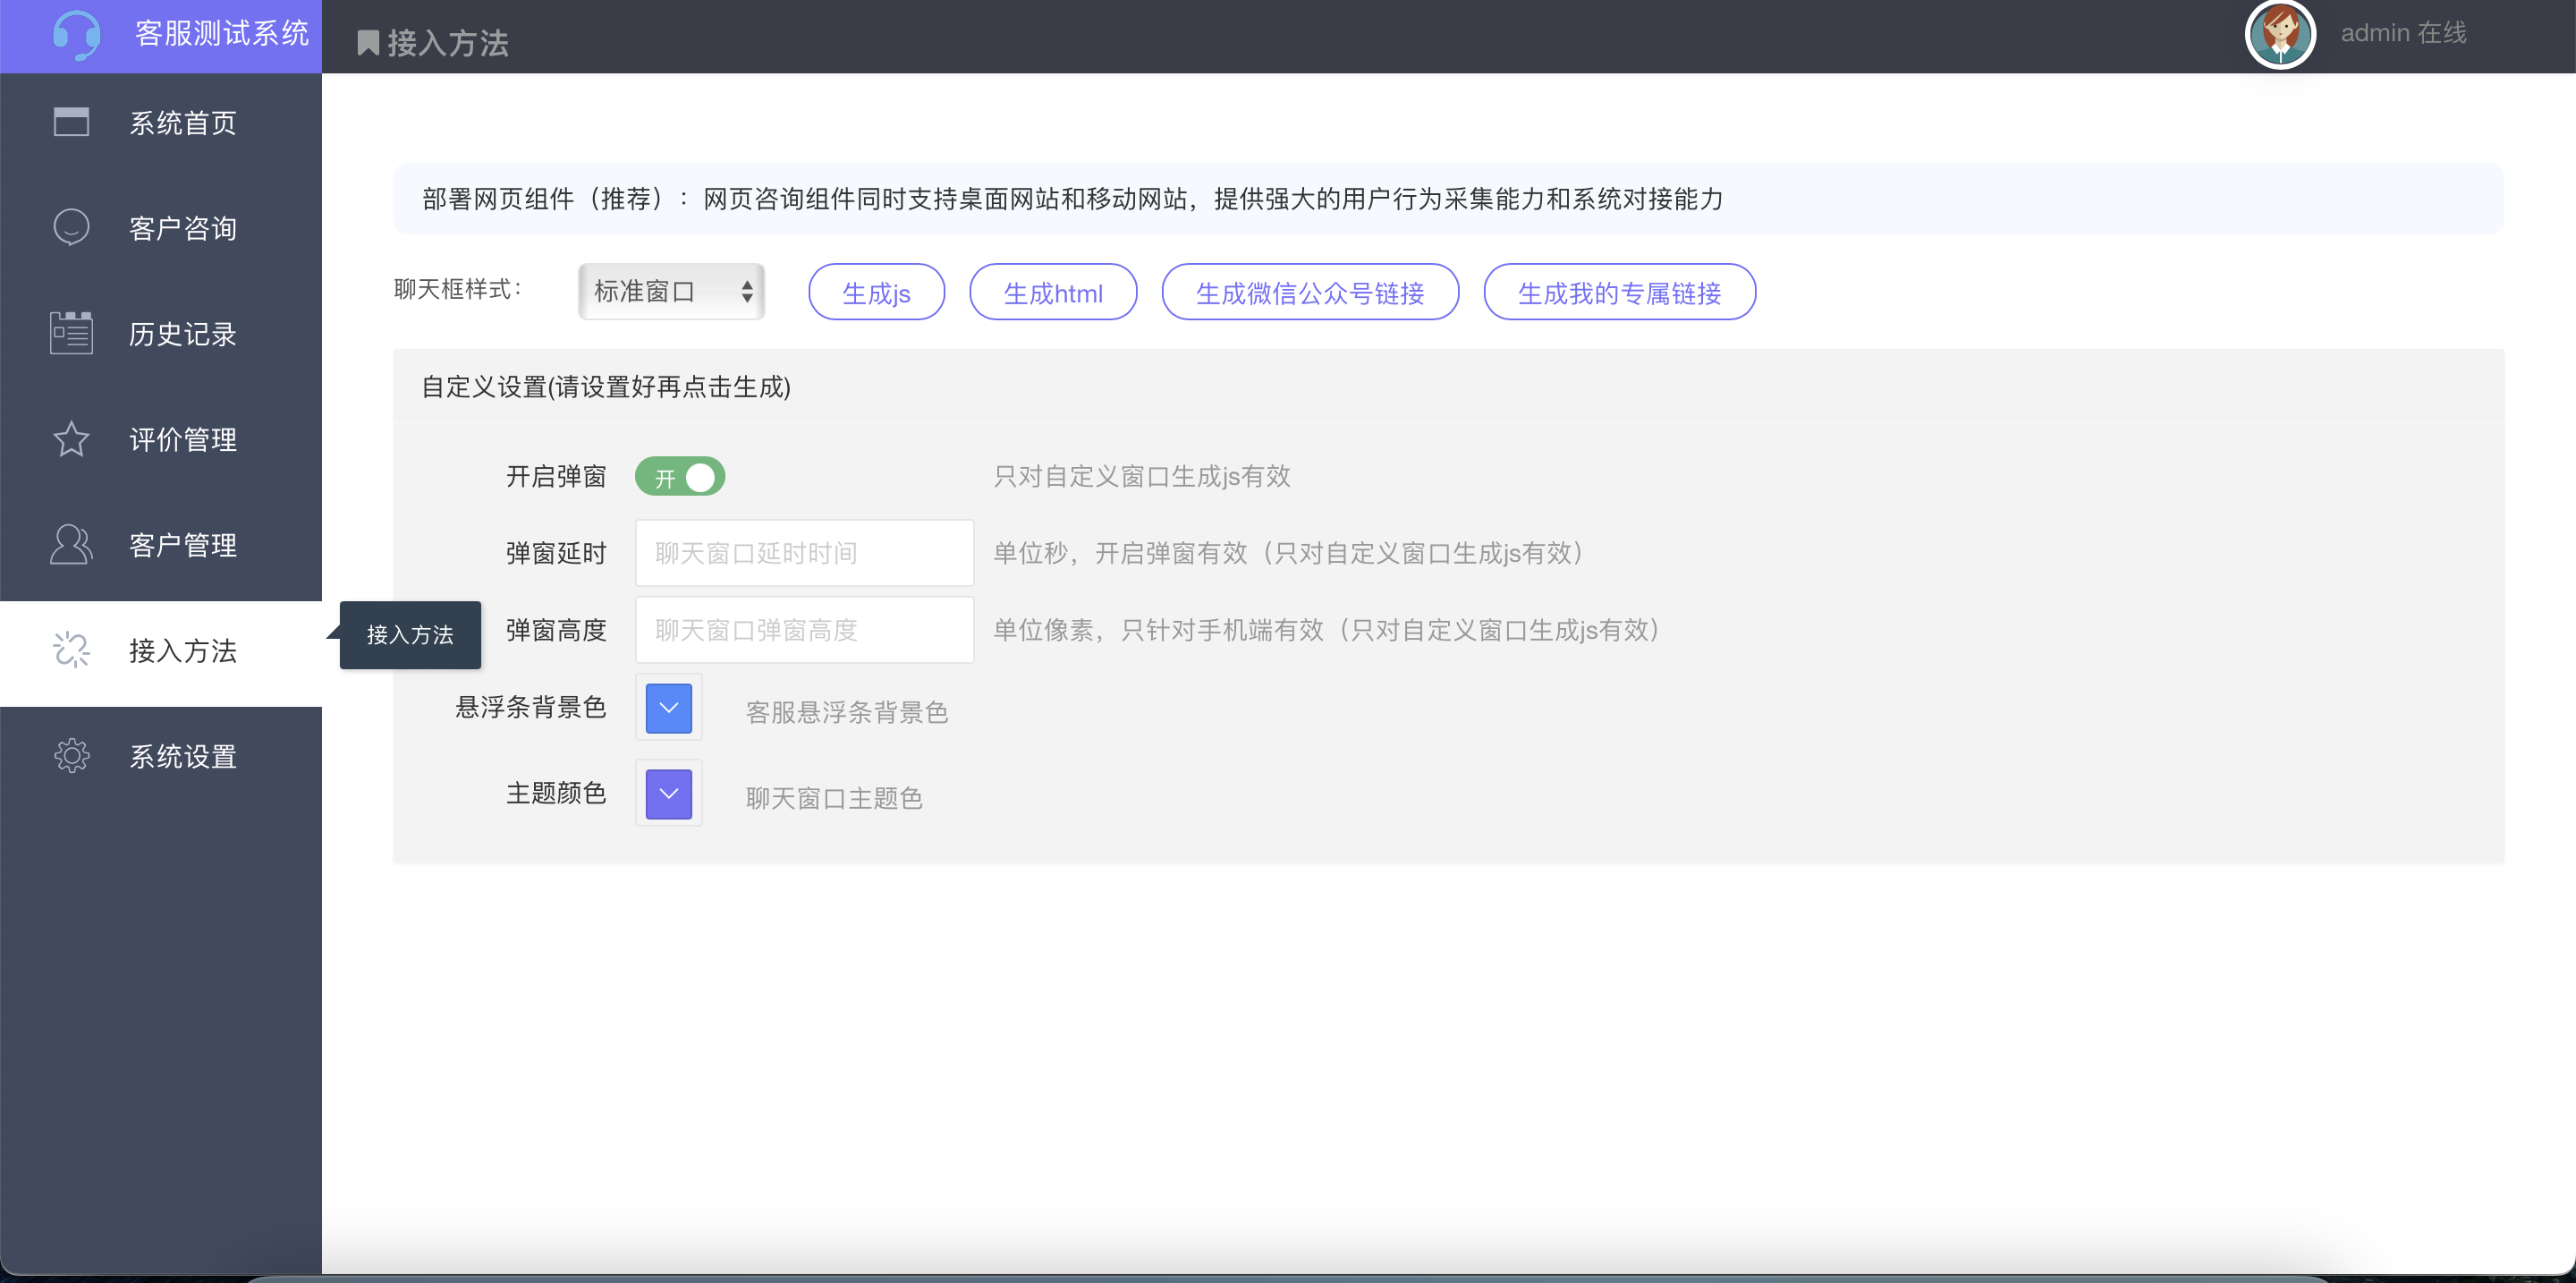Click the 生成html button
This screenshot has height=1283, width=2576.
click(x=1053, y=291)
